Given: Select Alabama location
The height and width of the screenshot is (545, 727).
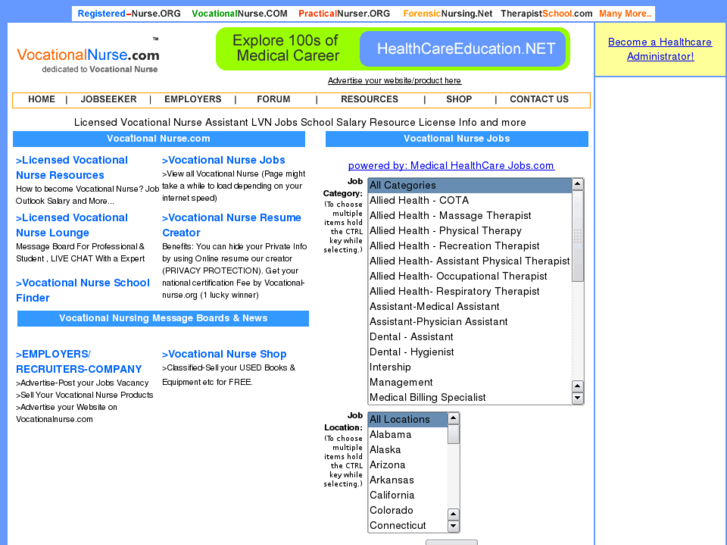Looking at the screenshot, I should [x=408, y=435].
